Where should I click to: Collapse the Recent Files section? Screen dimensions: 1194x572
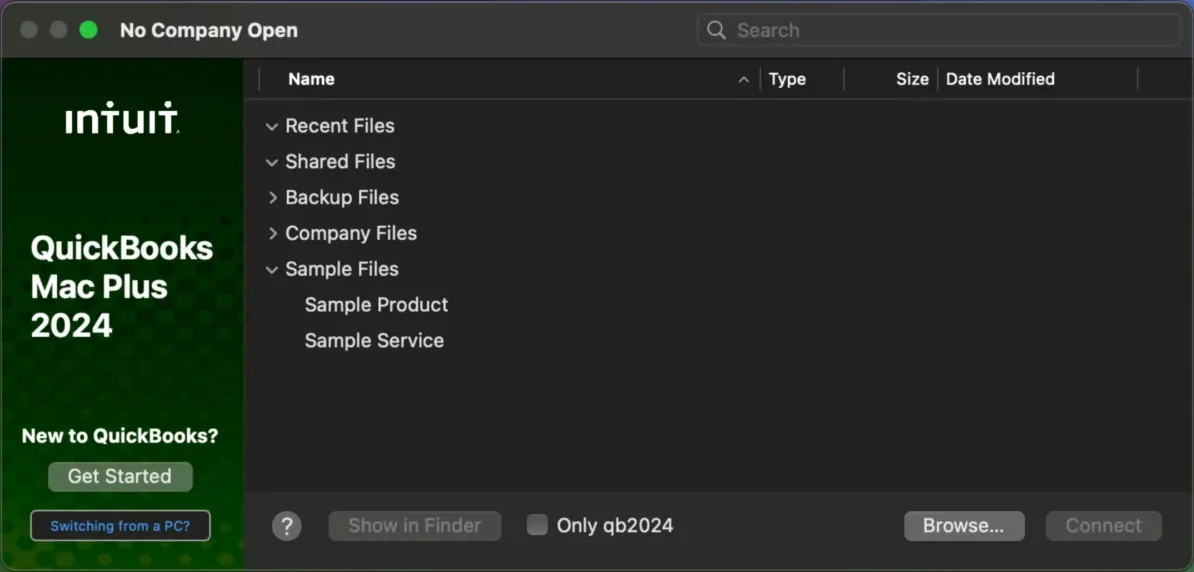(272, 127)
